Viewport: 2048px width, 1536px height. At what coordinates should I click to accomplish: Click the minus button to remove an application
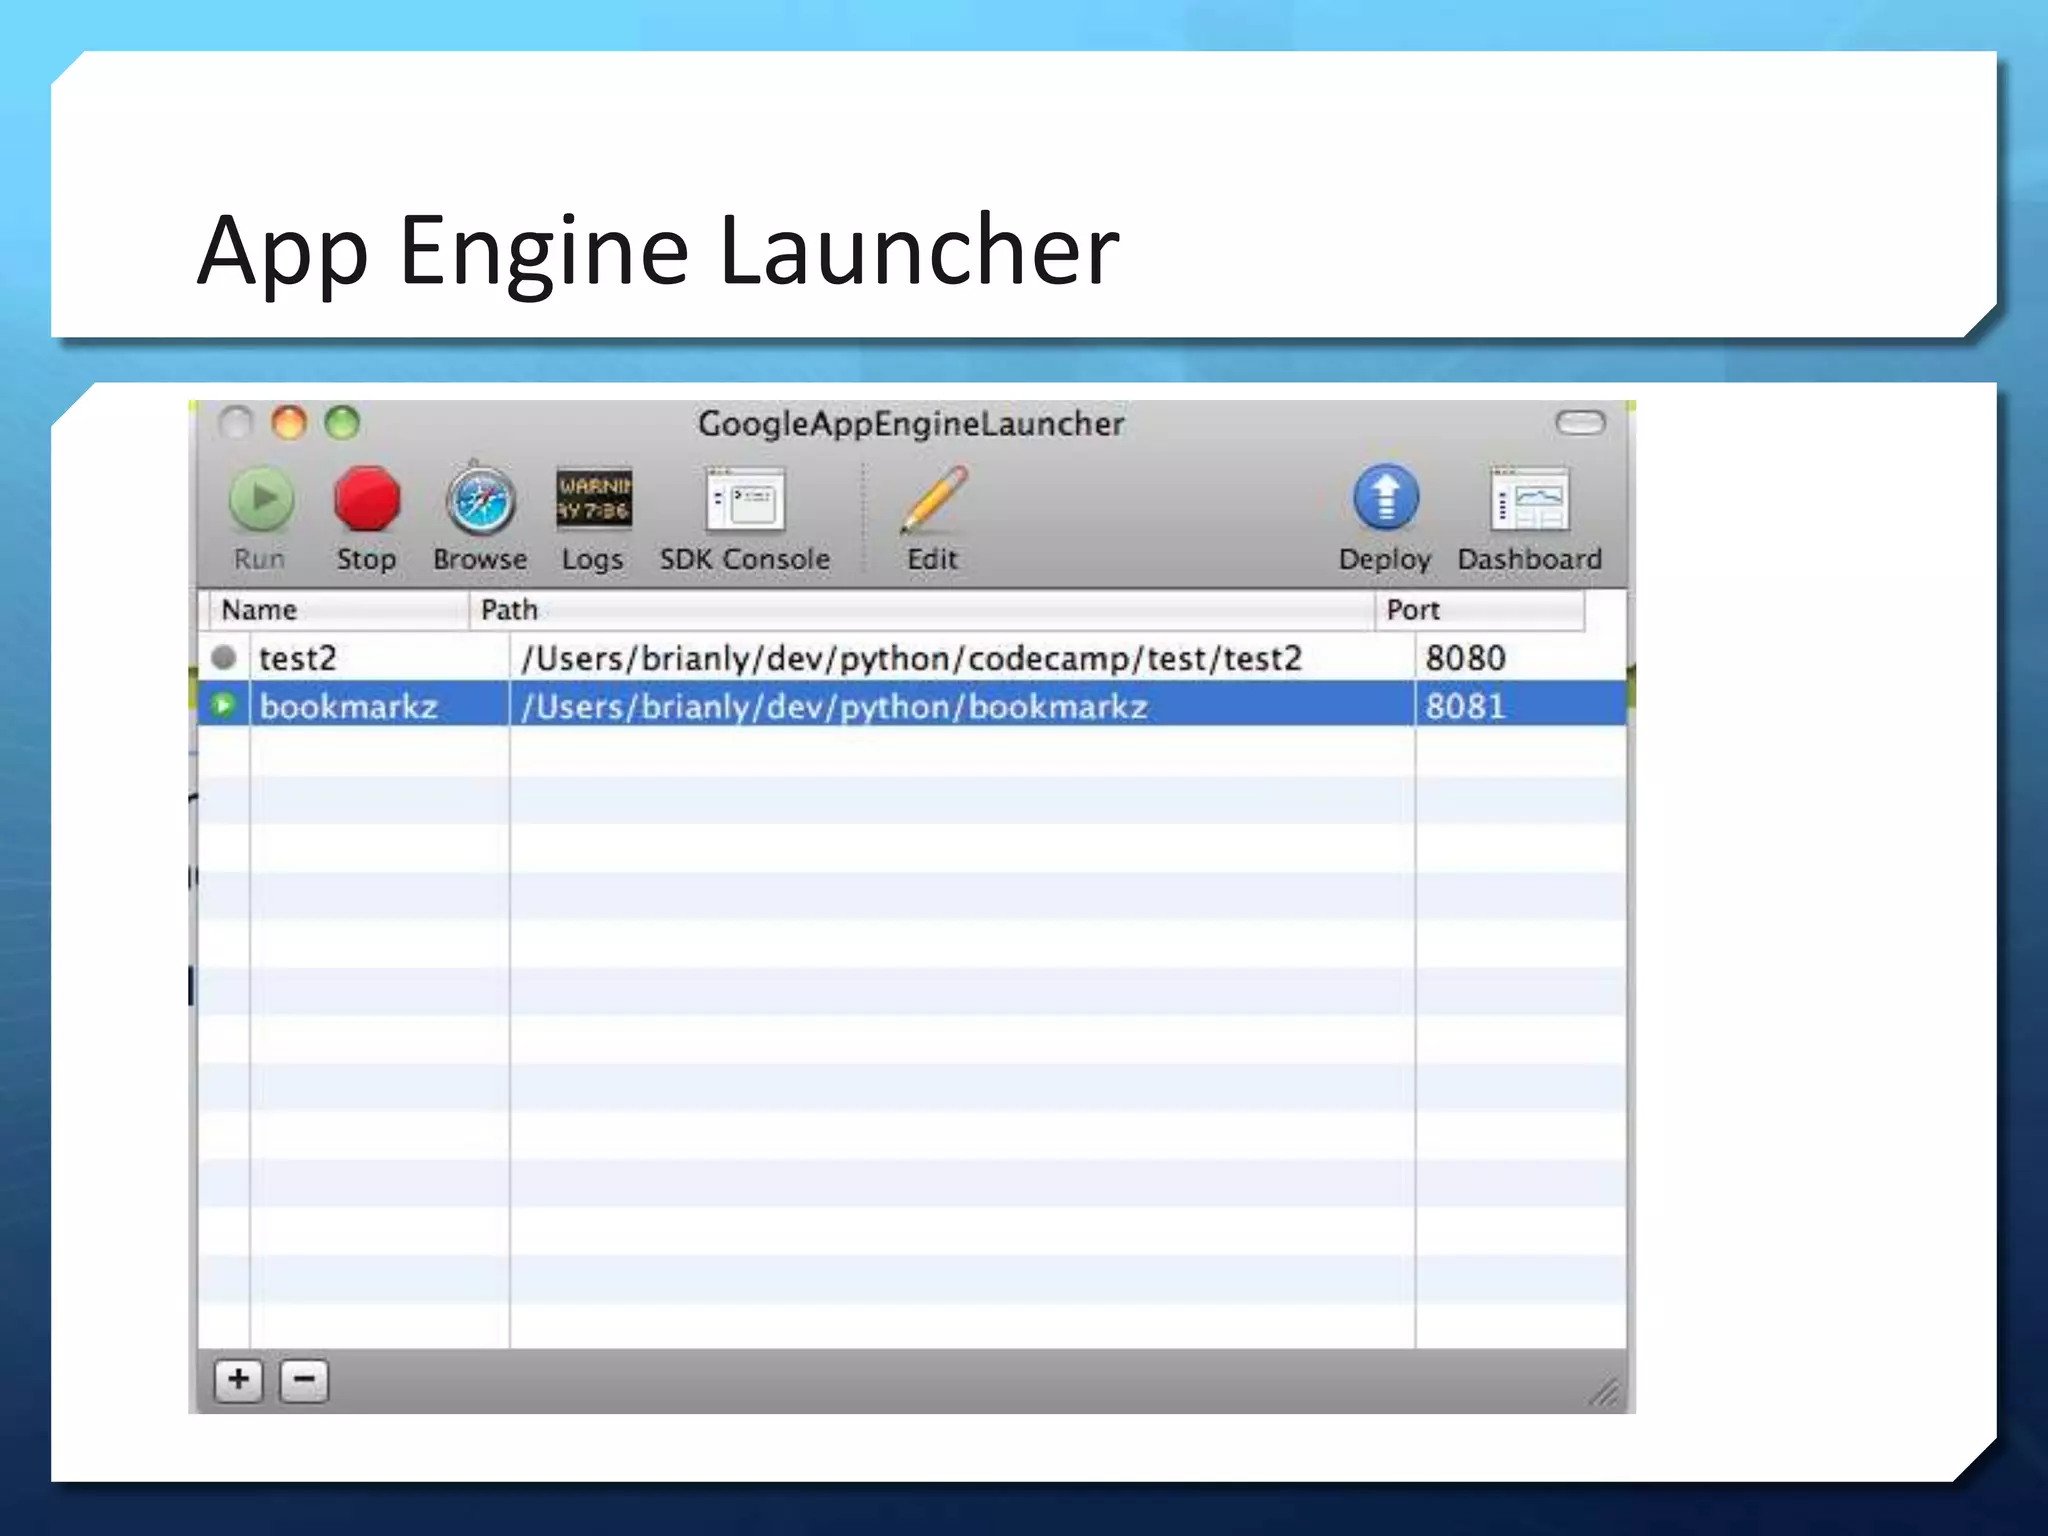tap(305, 1381)
